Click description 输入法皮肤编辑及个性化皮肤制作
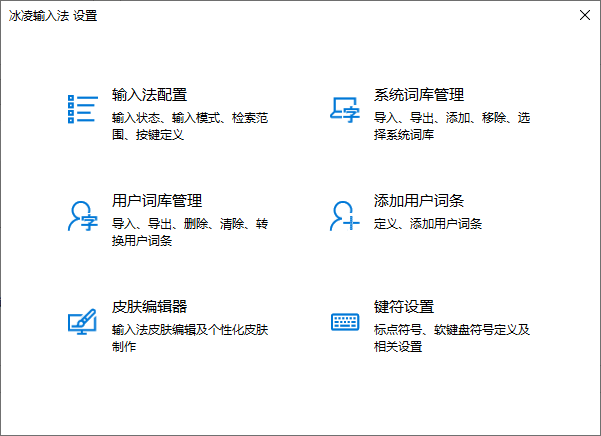This screenshot has width=601, height=436. (x=190, y=338)
